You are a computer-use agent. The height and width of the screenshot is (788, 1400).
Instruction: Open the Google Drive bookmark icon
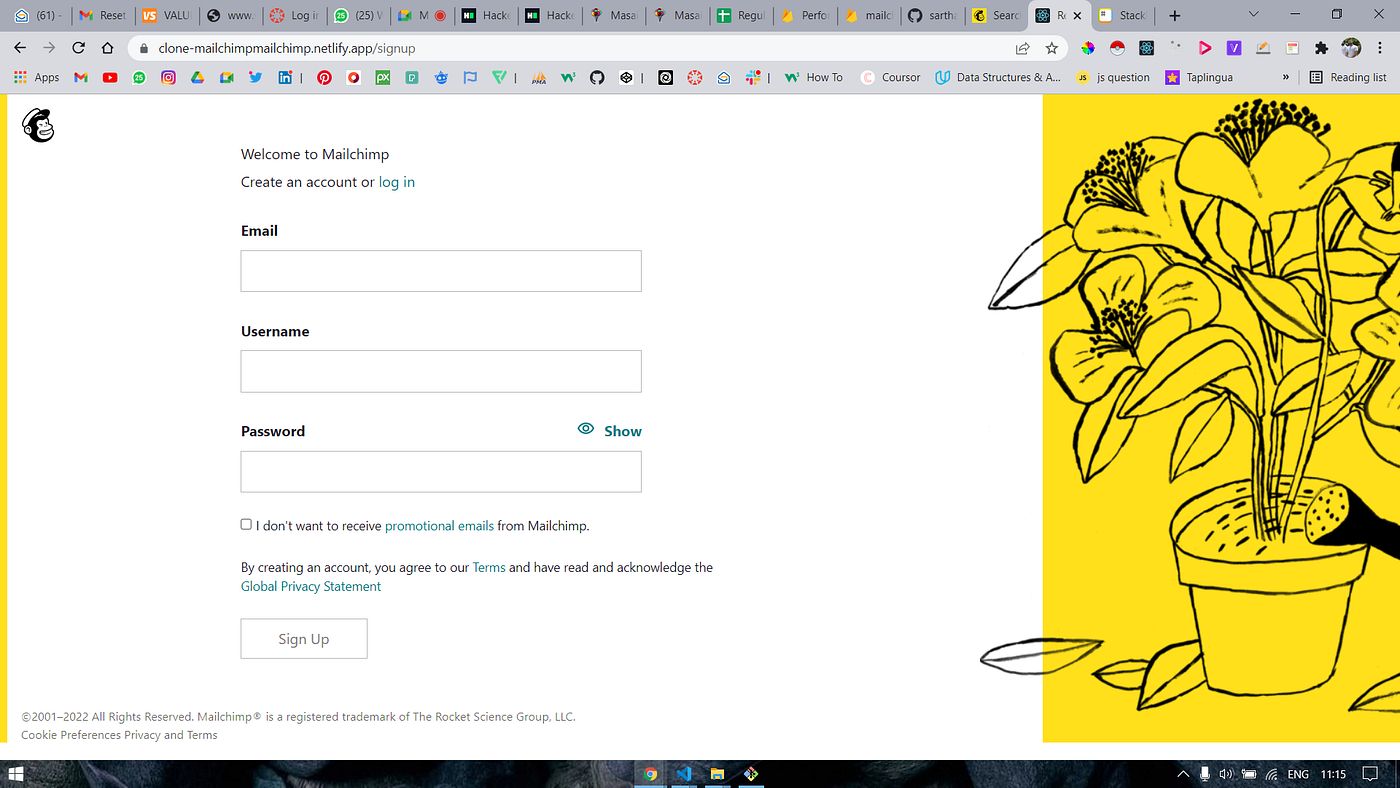pyautogui.click(x=197, y=77)
